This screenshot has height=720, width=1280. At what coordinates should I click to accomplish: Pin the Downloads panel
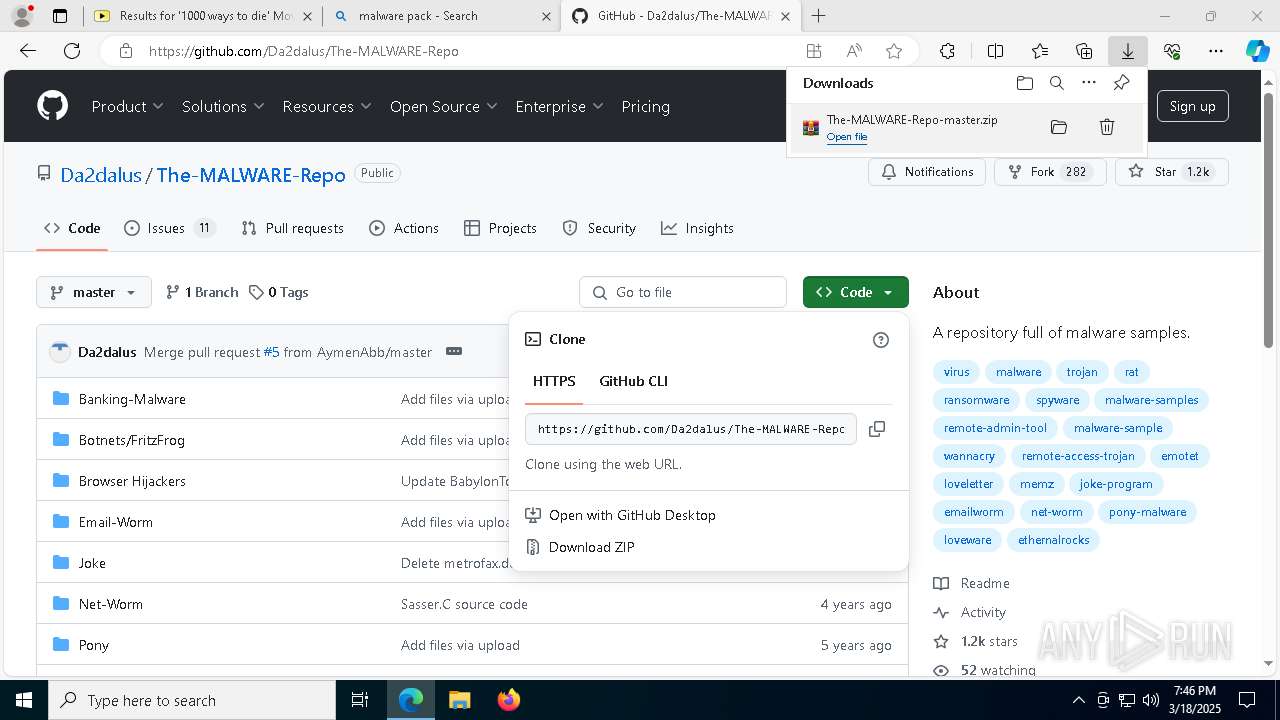coord(1121,83)
